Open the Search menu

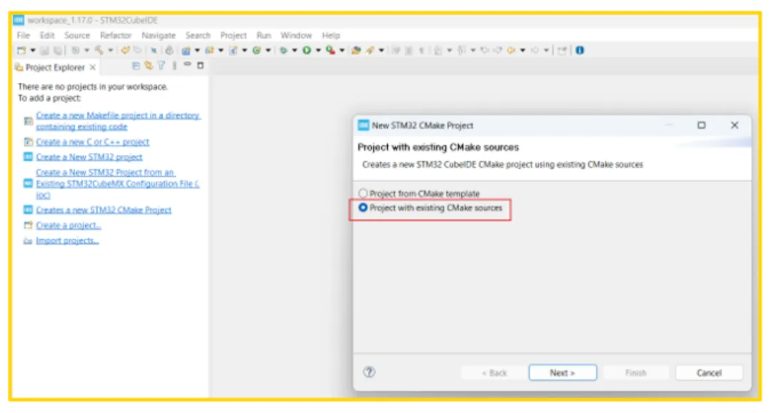198,35
